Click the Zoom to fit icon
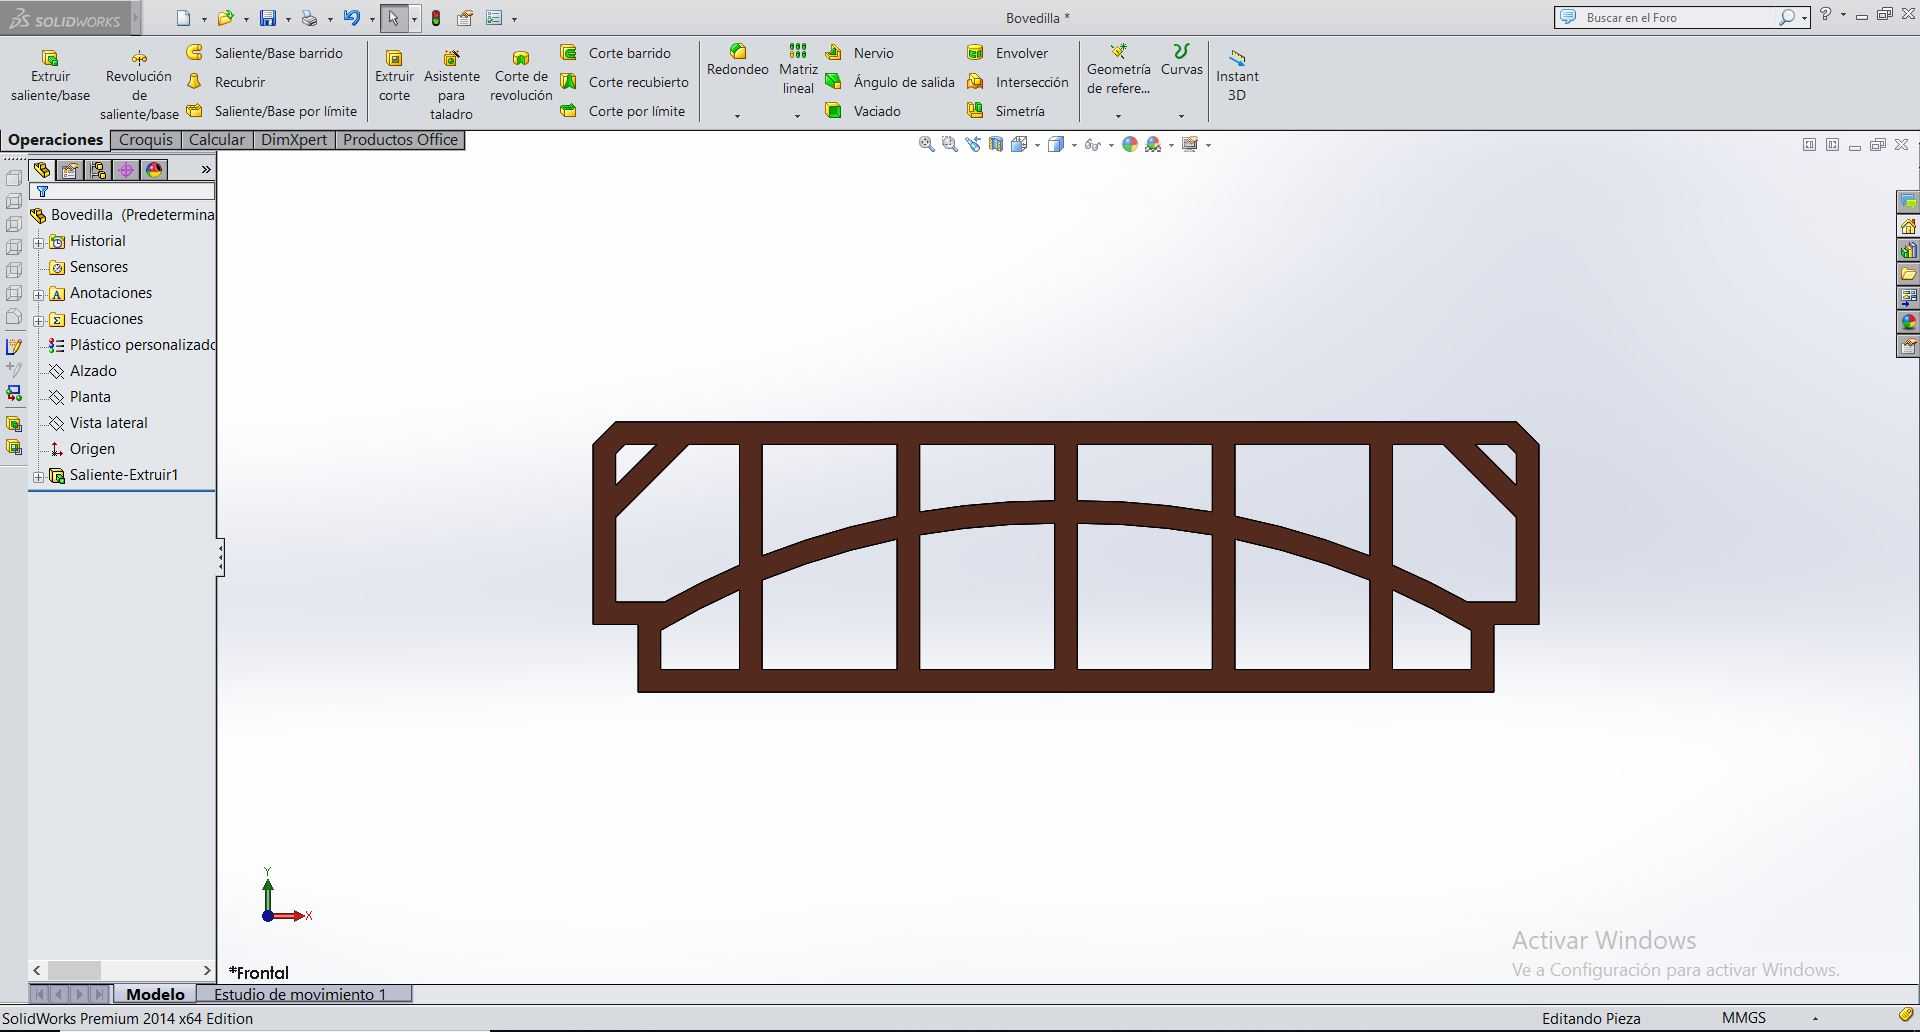The image size is (1920, 1032). [x=927, y=145]
